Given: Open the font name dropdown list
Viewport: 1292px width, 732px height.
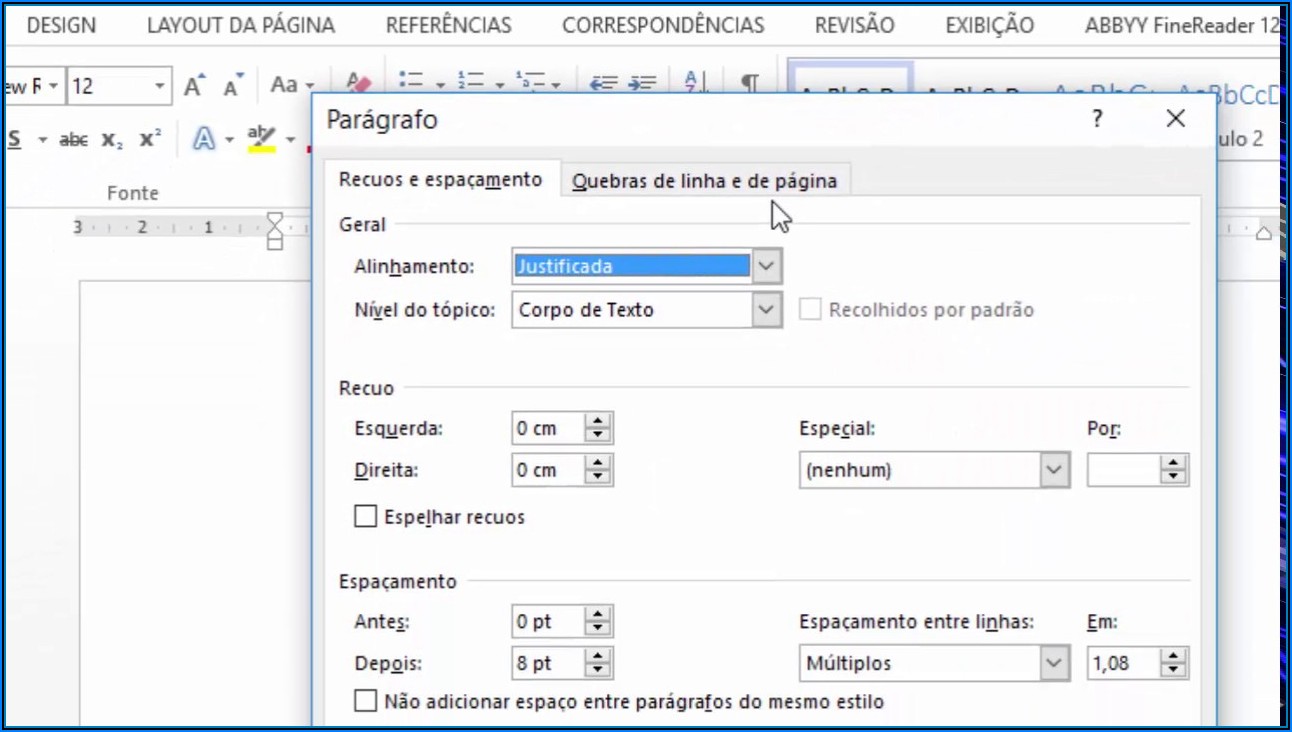Looking at the screenshot, I should pyautogui.click(x=53, y=87).
